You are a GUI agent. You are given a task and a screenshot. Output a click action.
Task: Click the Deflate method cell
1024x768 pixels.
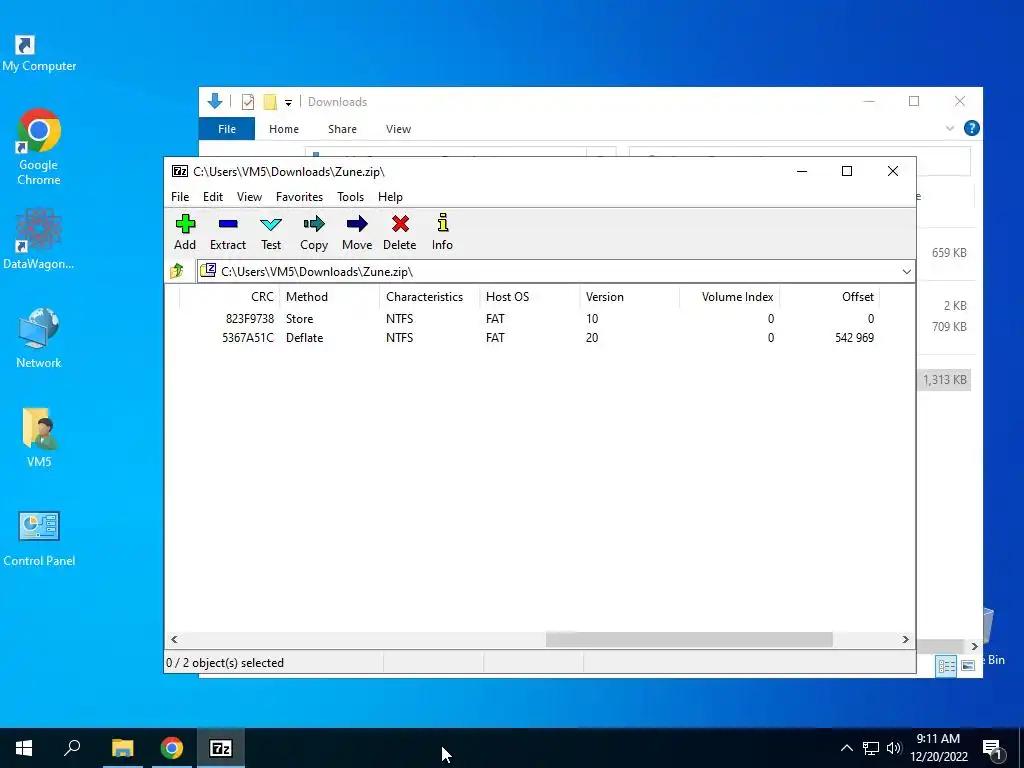[304, 338]
